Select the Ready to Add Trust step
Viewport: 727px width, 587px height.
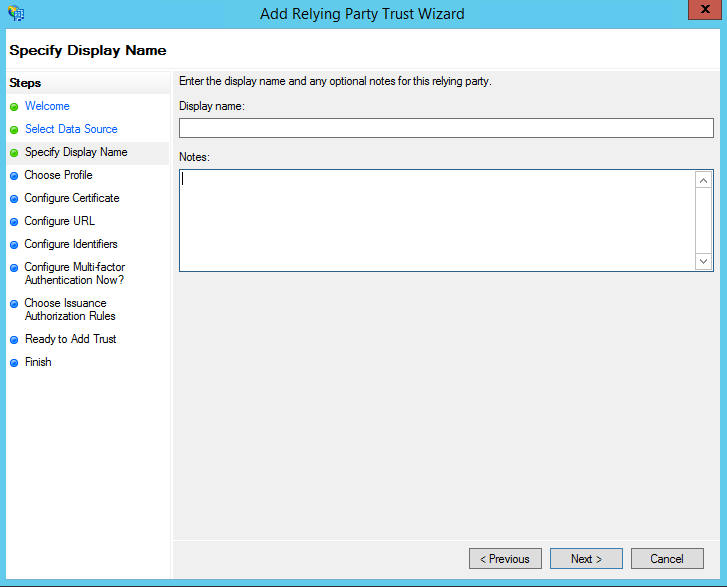point(70,339)
